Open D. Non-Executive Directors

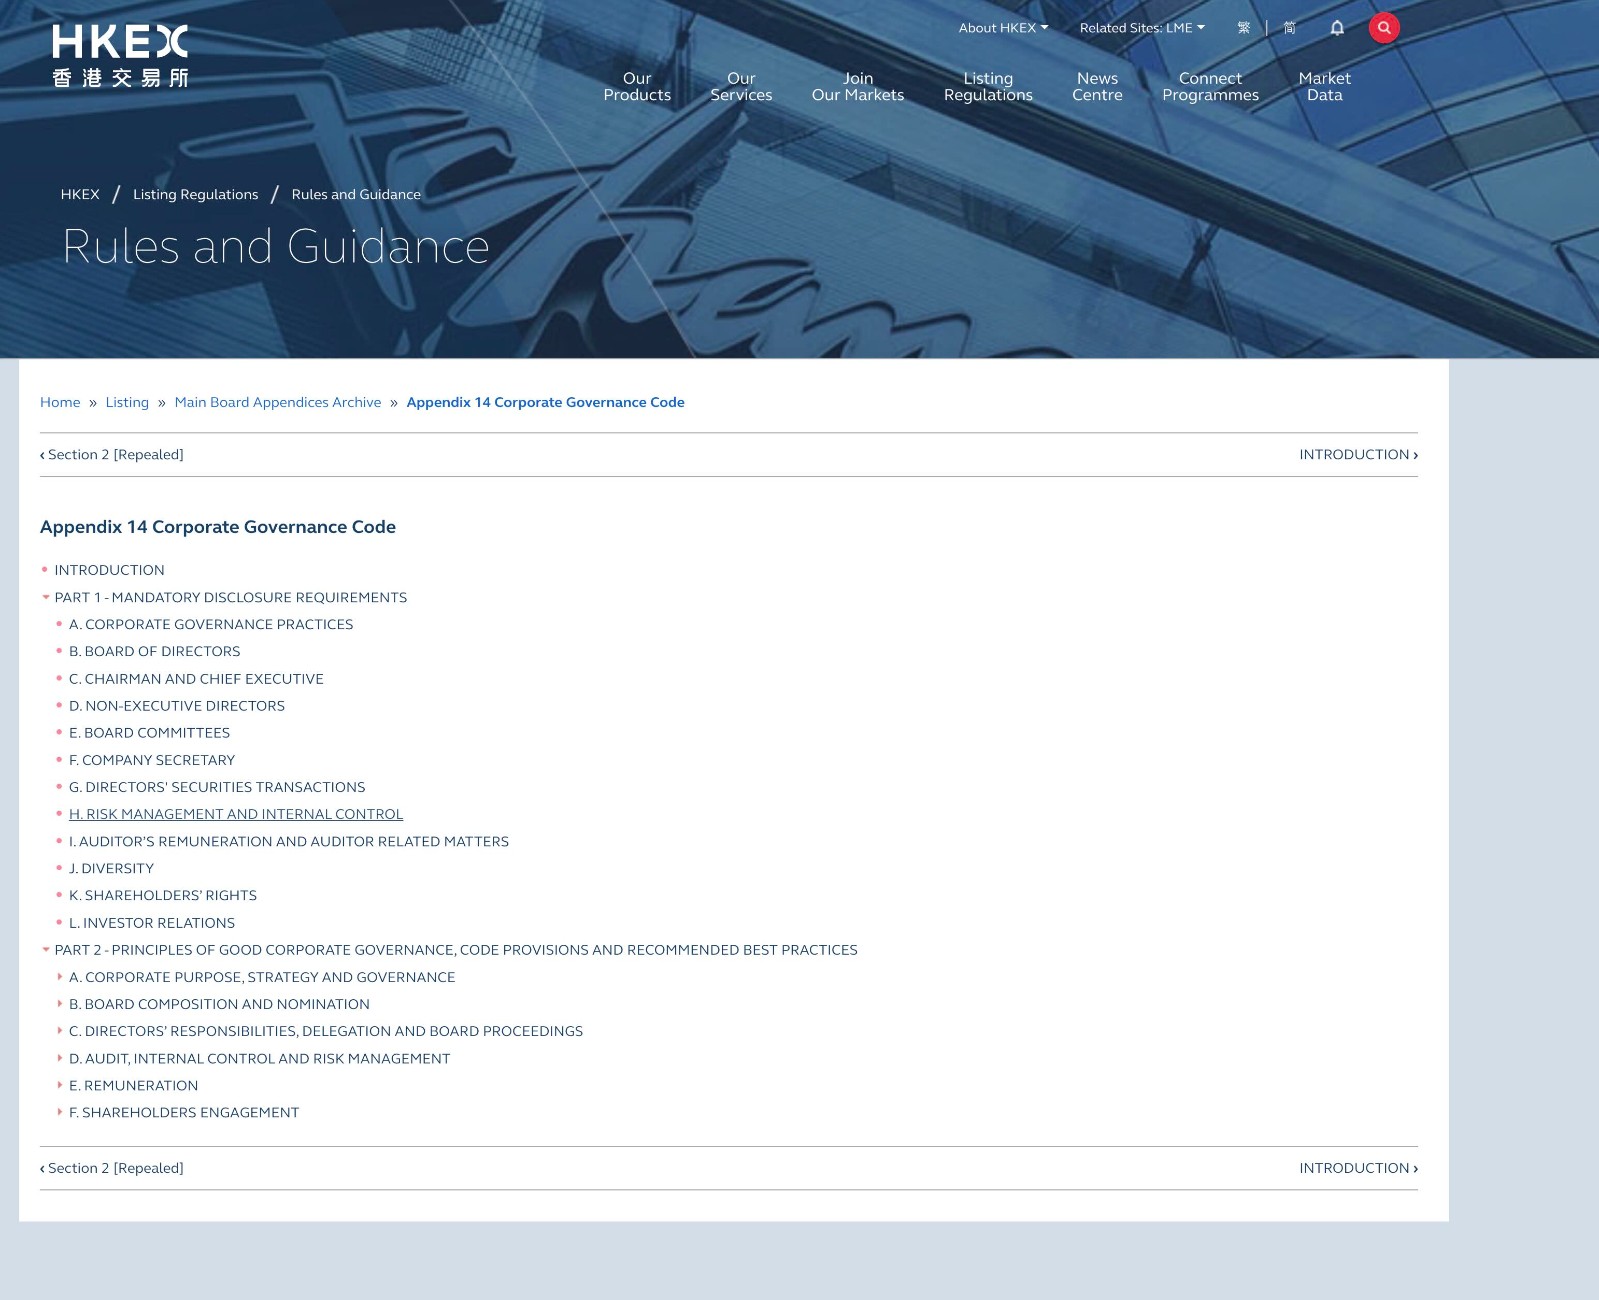pos(177,706)
